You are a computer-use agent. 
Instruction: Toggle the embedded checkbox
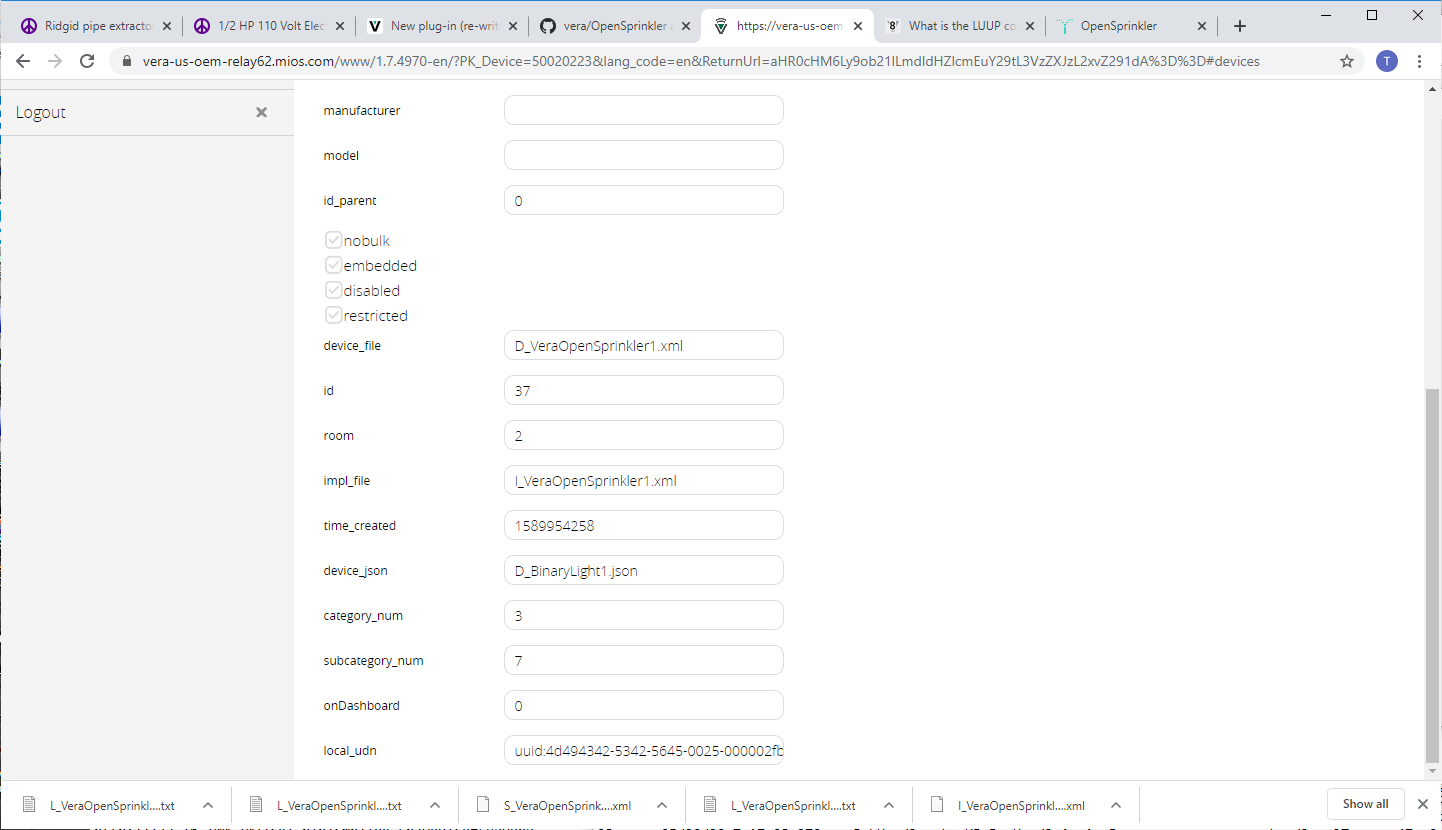[334, 265]
